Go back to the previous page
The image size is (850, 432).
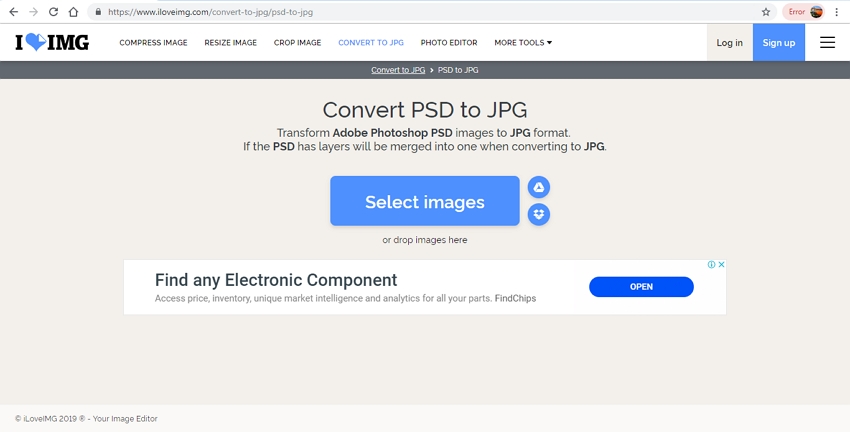13,12
